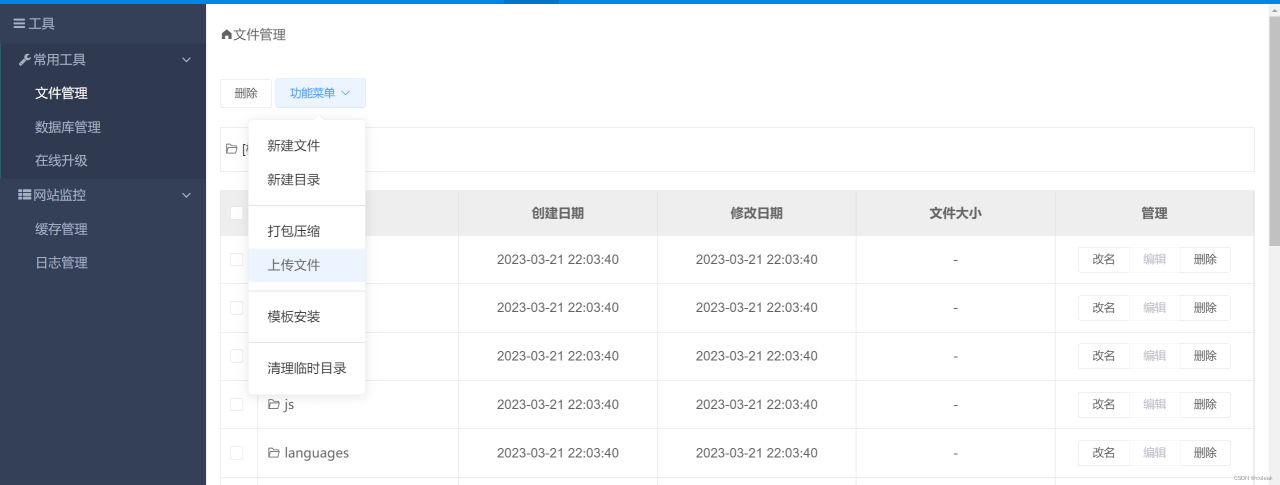The image size is (1280, 485).
Task: Toggle the select-all checkbox in table header
Action: pos(236,213)
